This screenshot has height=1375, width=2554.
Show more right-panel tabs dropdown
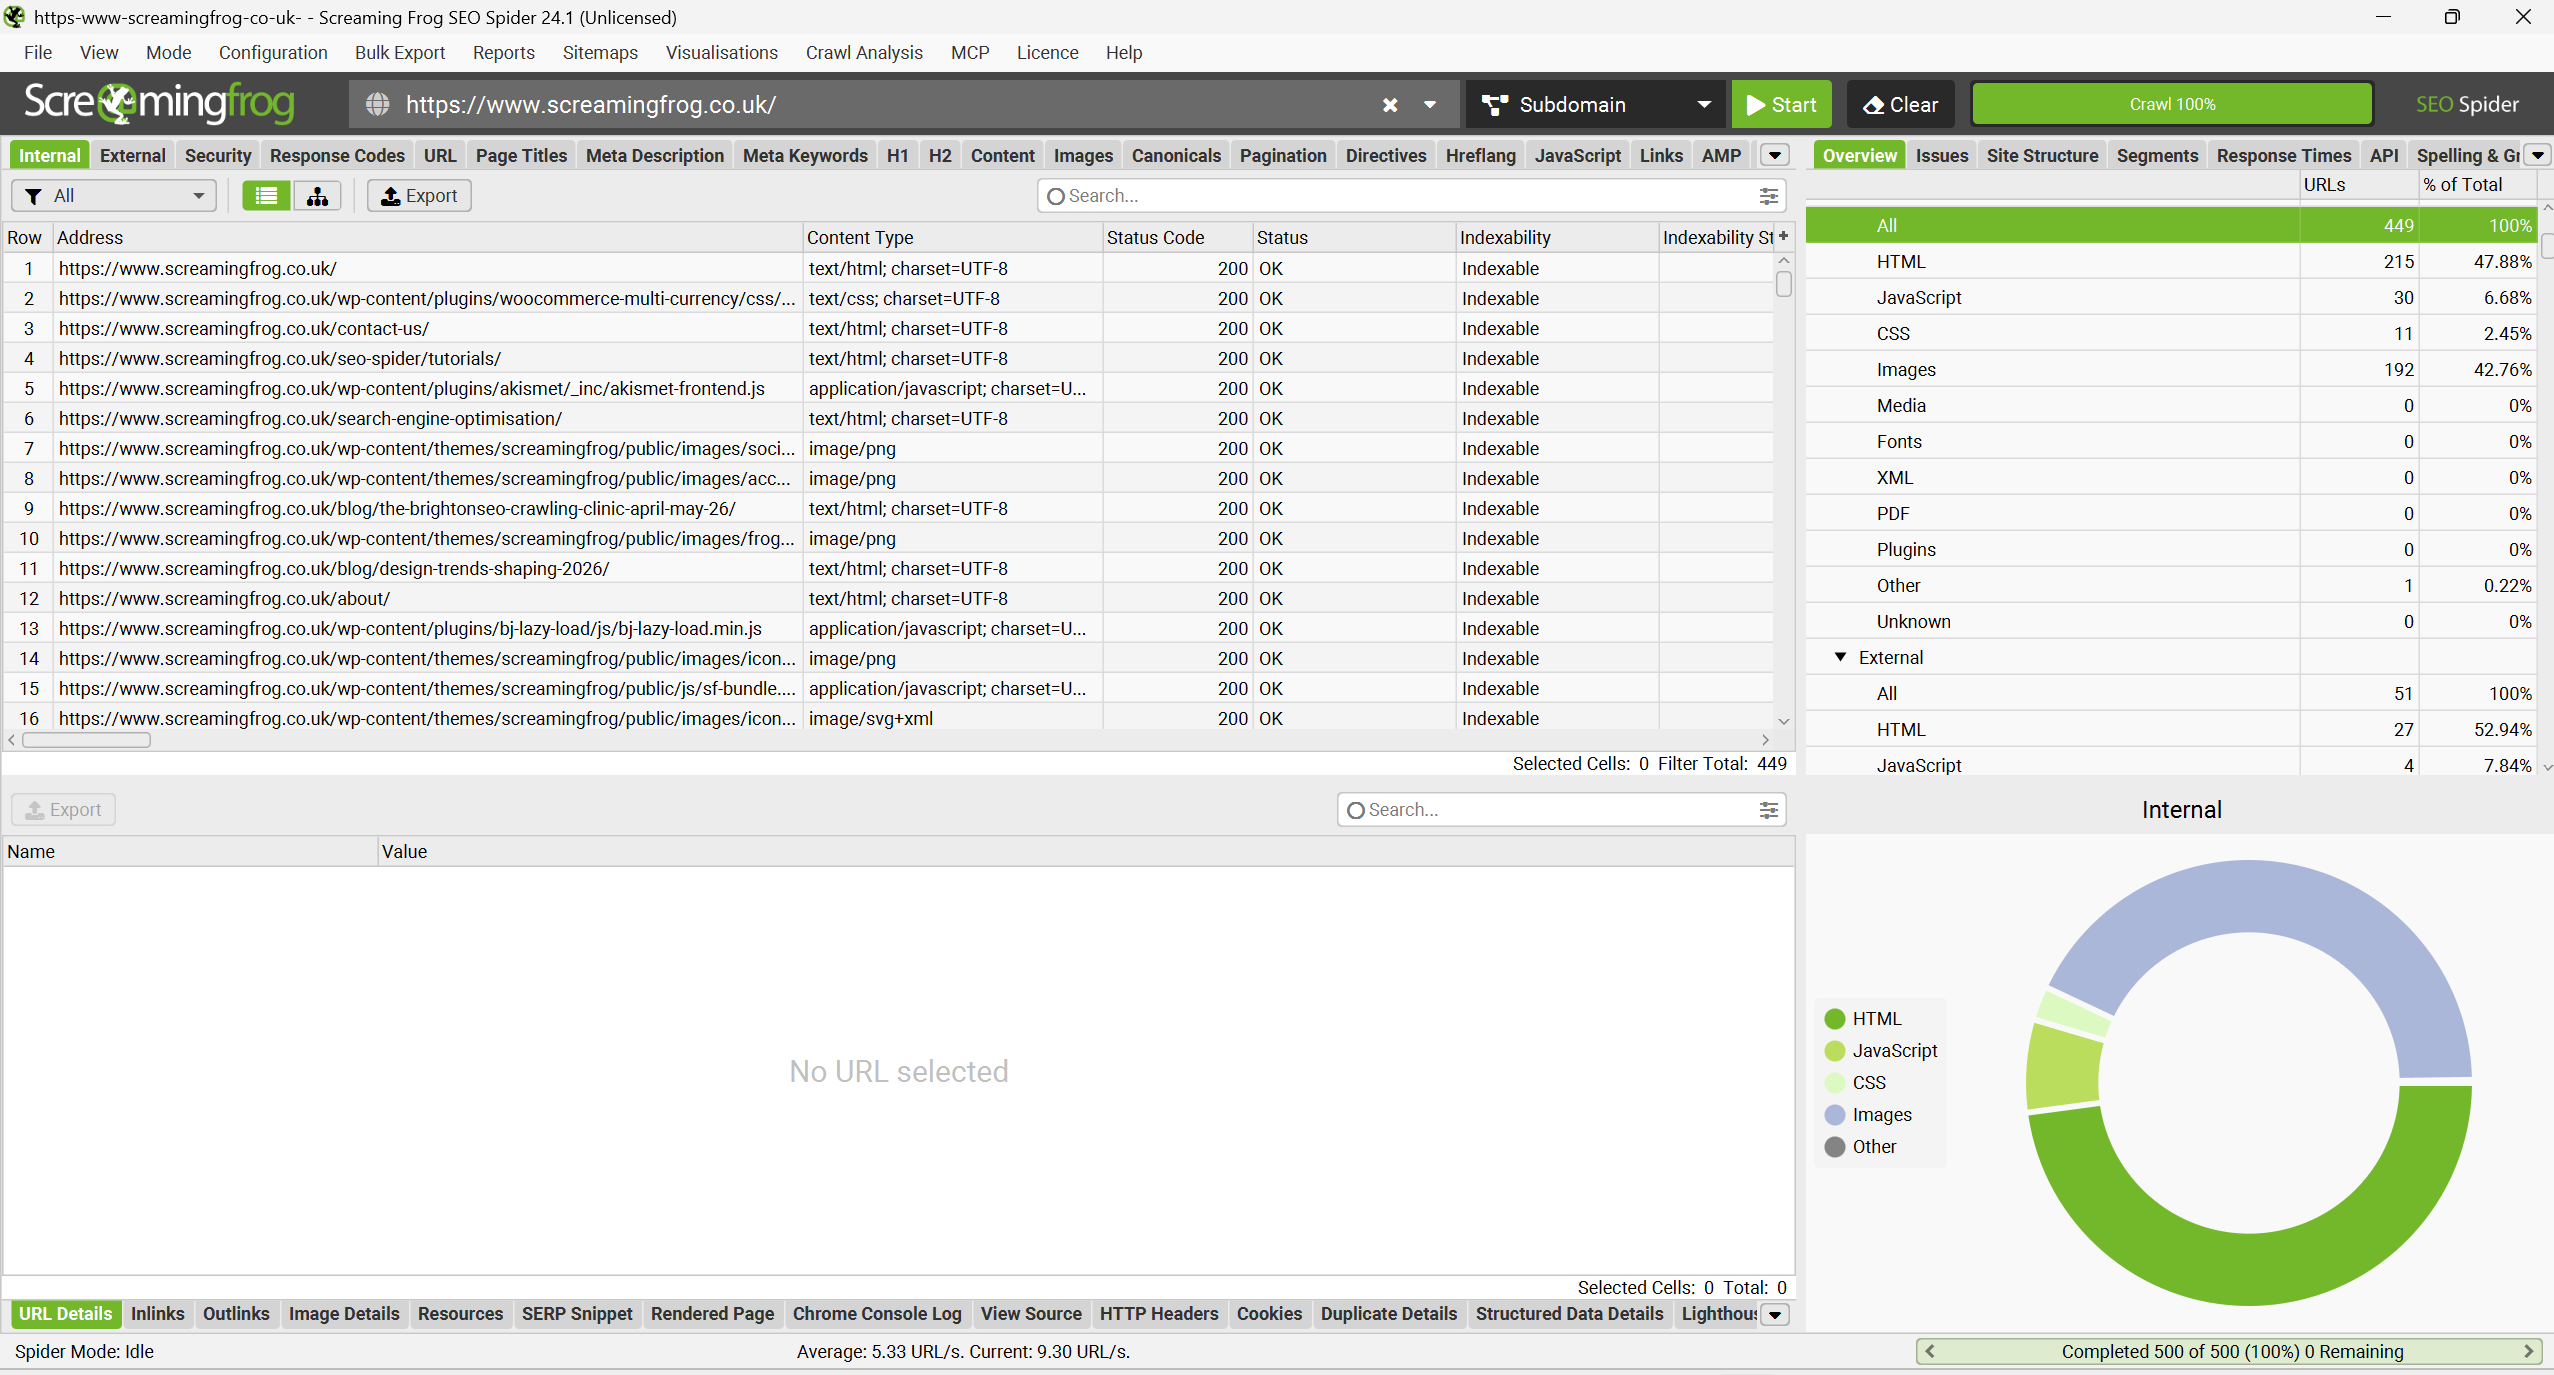pos(2538,155)
